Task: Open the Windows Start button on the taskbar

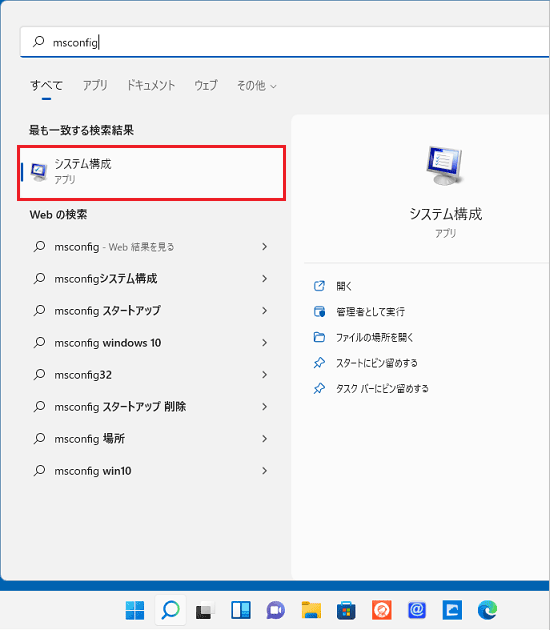Action: coord(135,610)
